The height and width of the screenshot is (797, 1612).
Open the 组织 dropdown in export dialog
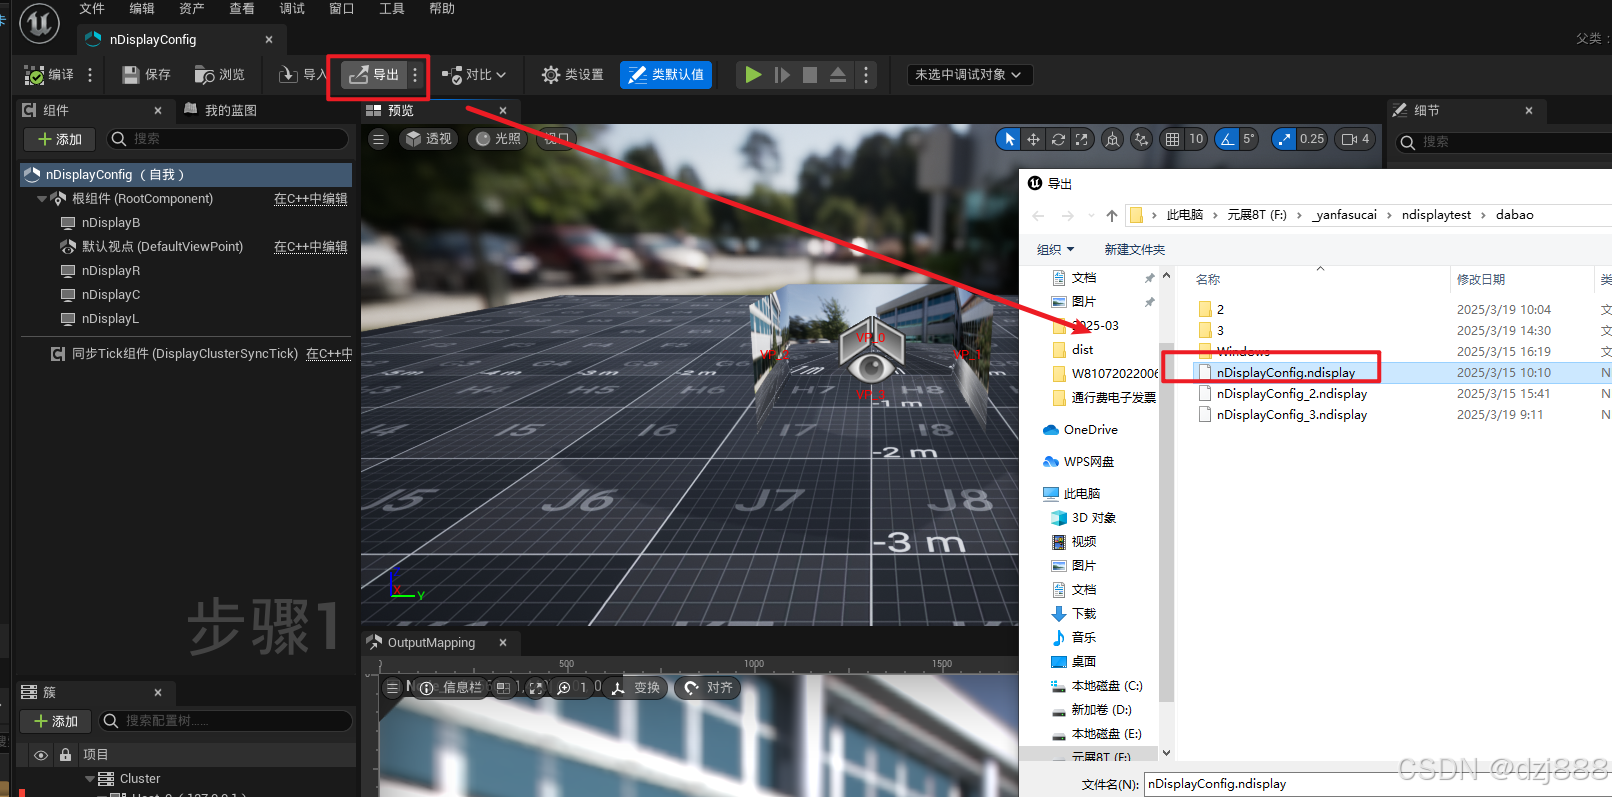(x=1056, y=250)
